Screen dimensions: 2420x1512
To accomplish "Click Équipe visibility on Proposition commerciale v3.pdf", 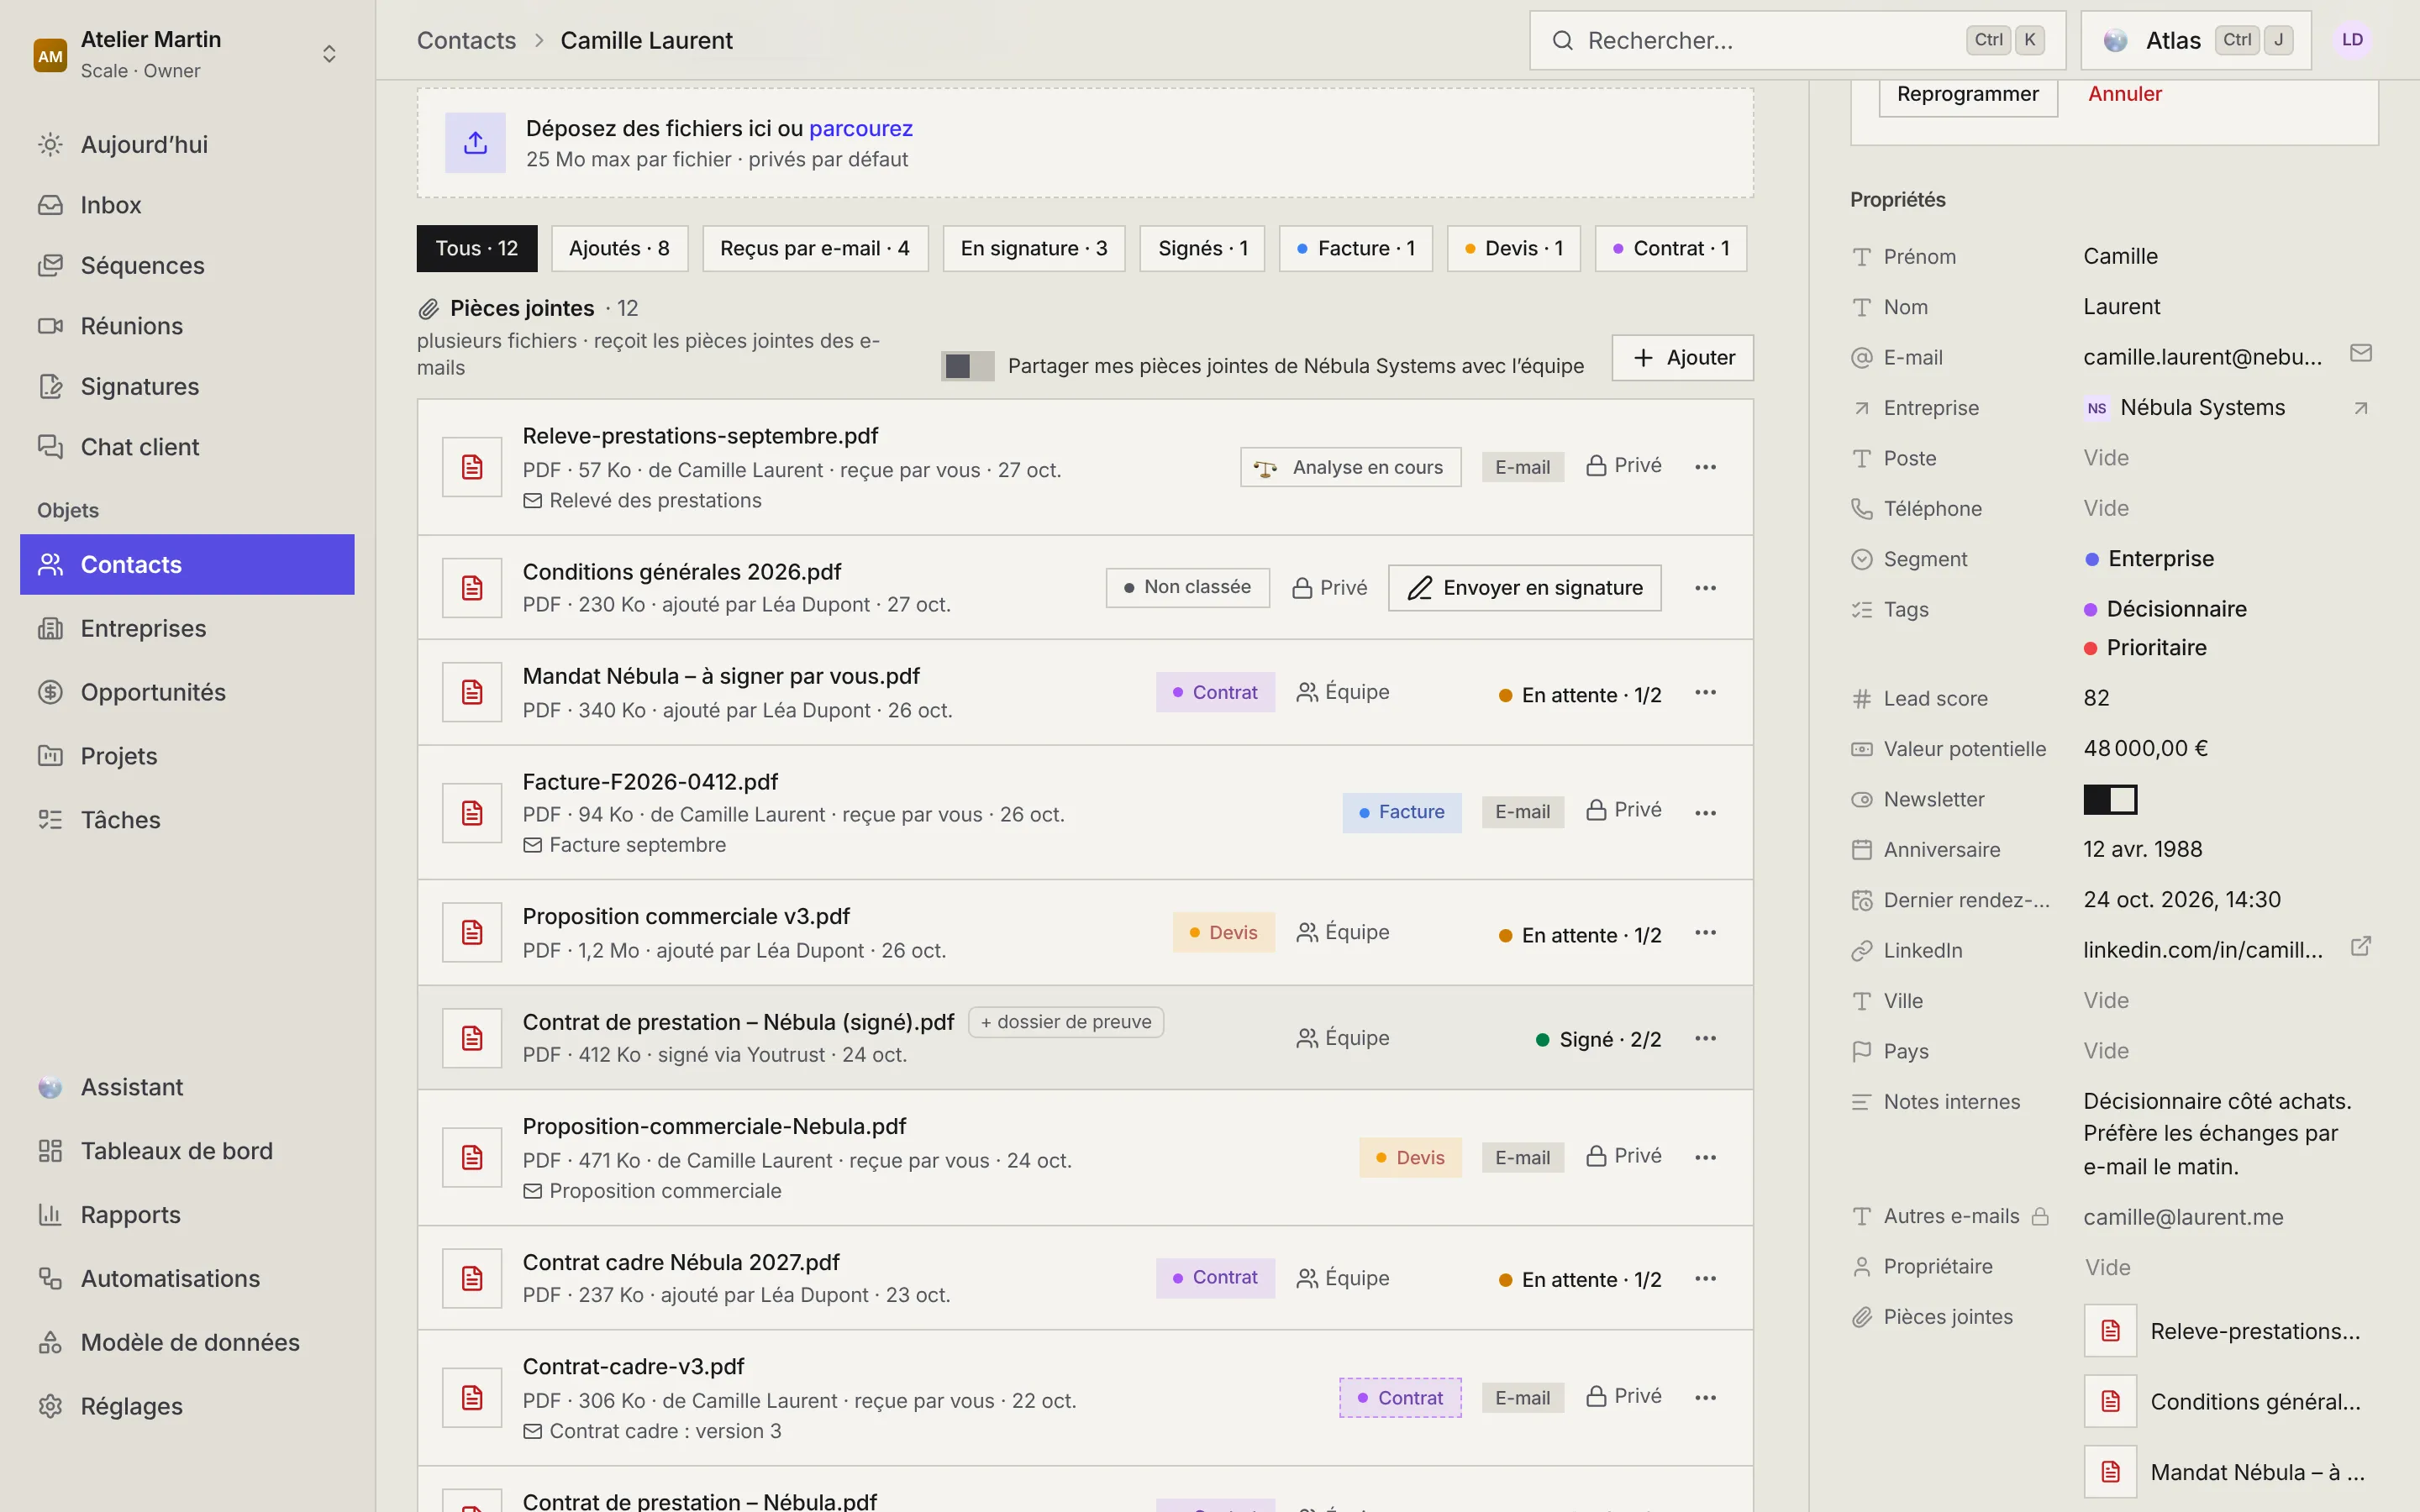I will [x=1343, y=932].
